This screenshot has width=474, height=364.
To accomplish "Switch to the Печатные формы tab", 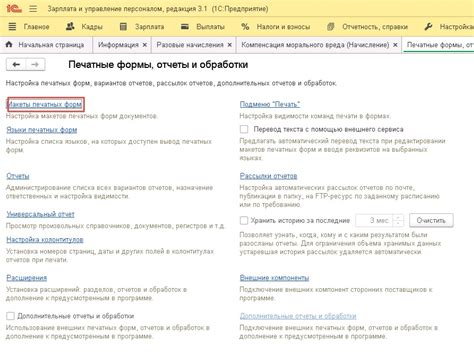I will click(x=440, y=45).
